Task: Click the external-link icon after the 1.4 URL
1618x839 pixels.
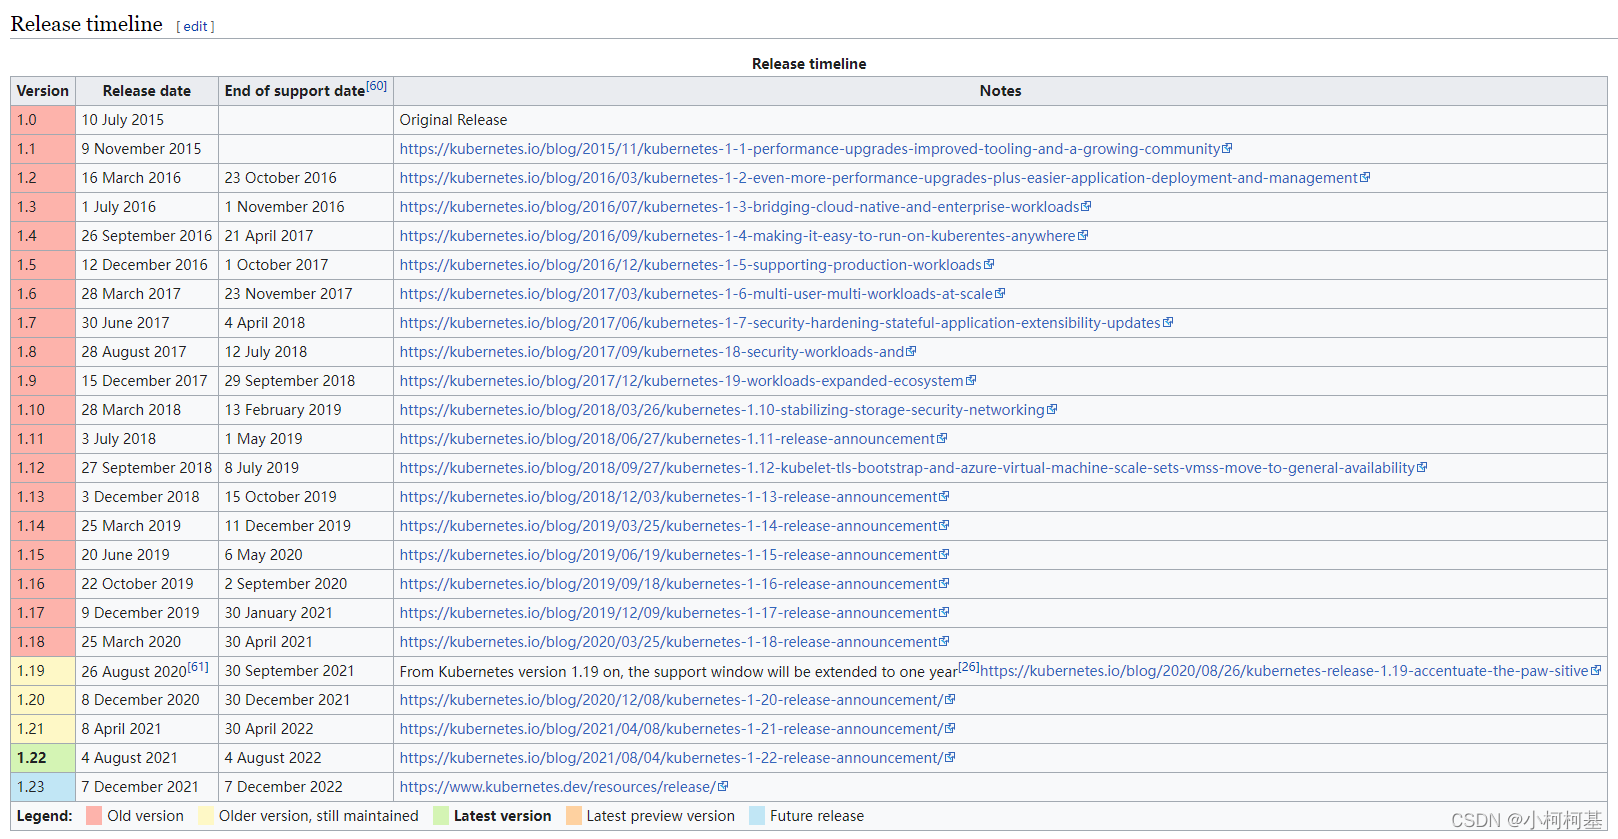Action: point(1083,236)
